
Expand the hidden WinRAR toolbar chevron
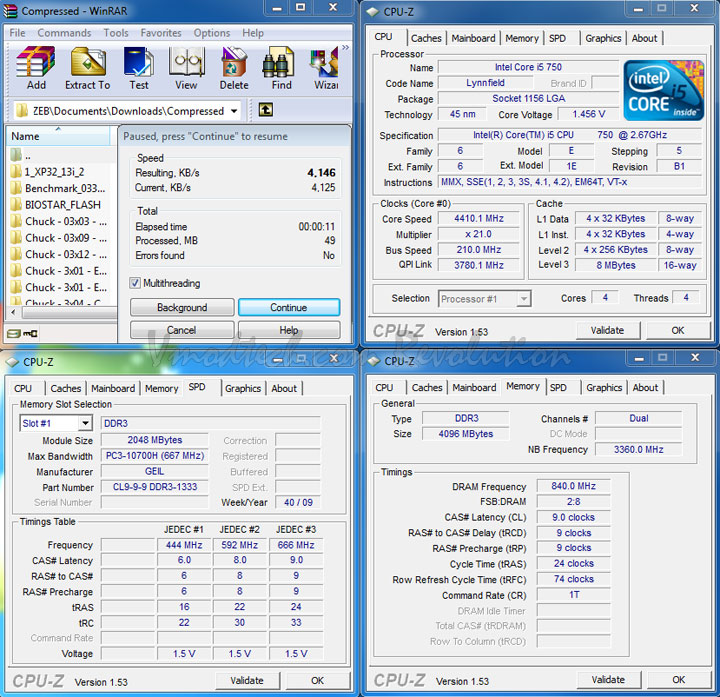(345, 47)
